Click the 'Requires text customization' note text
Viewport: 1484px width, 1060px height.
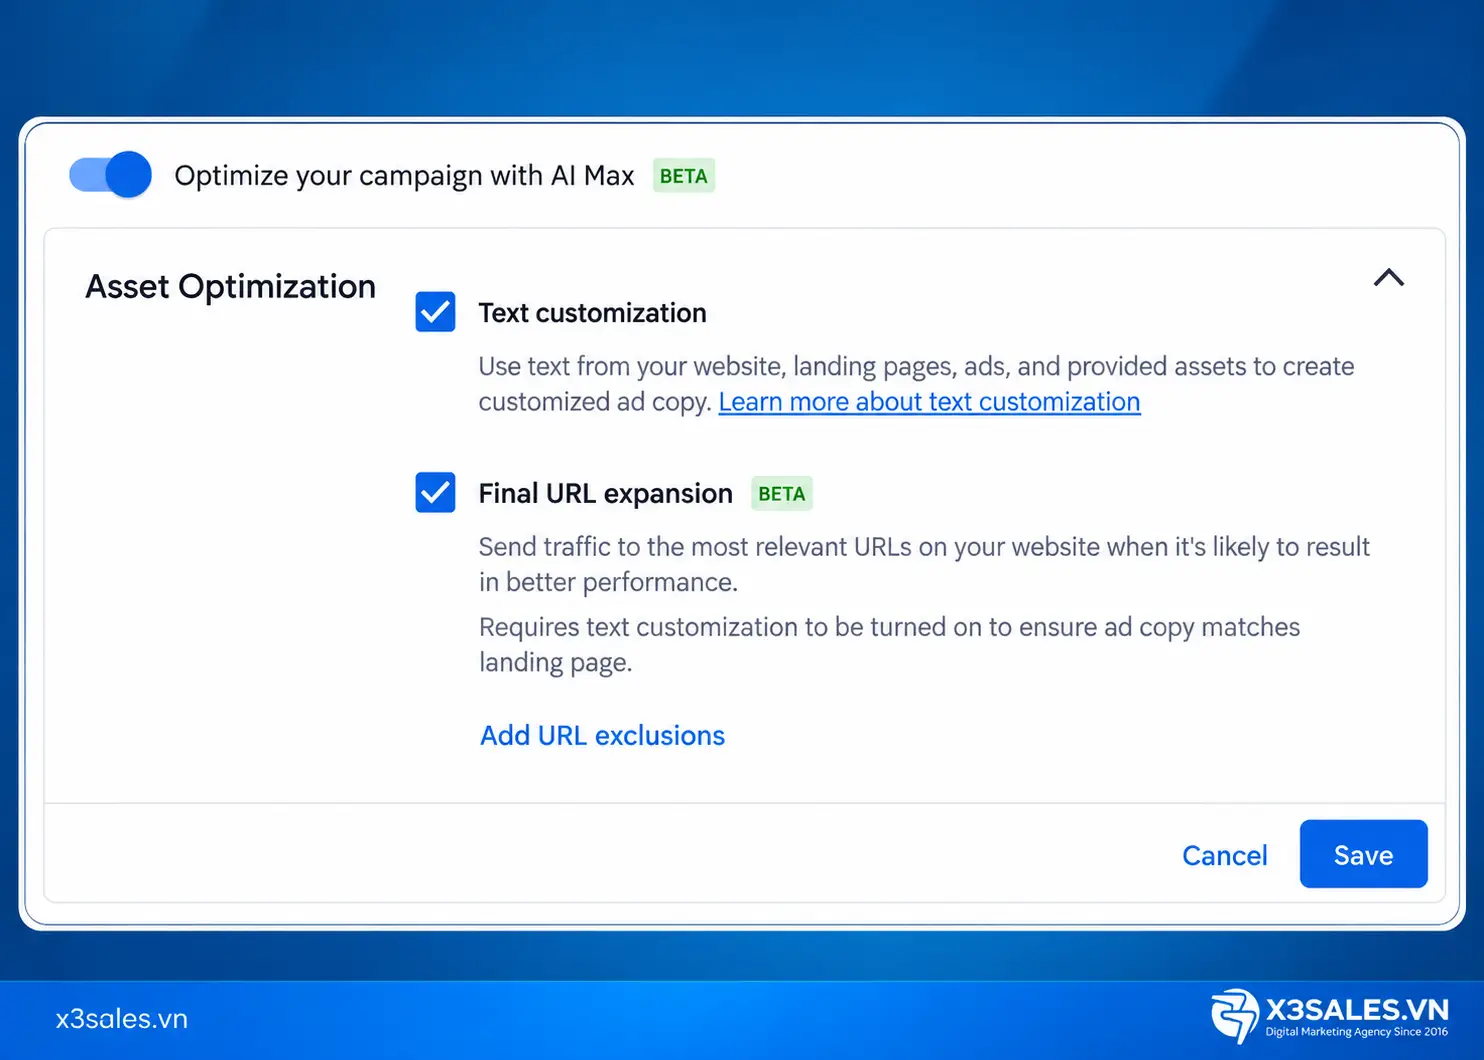pyautogui.click(x=889, y=644)
